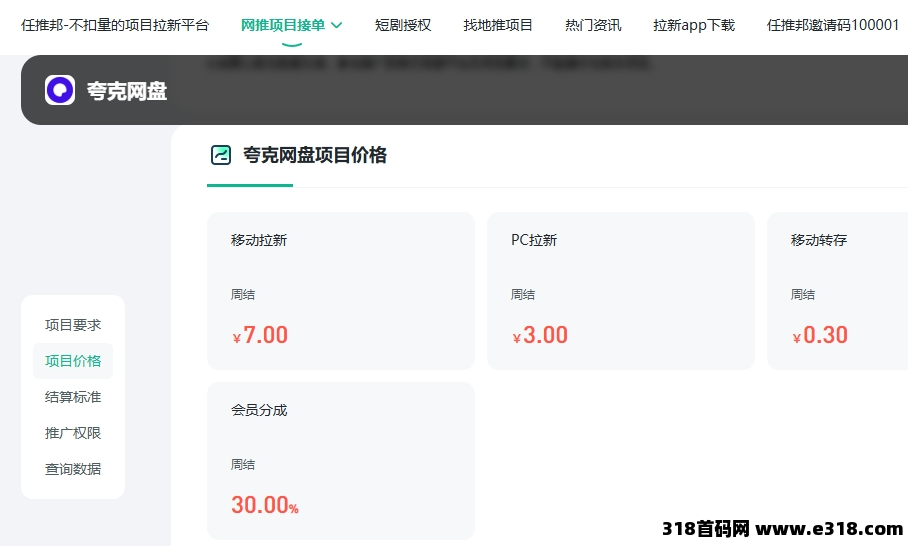Click the 移动拉新 price card title
The width and height of the screenshot is (908, 546).
click(x=259, y=240)
